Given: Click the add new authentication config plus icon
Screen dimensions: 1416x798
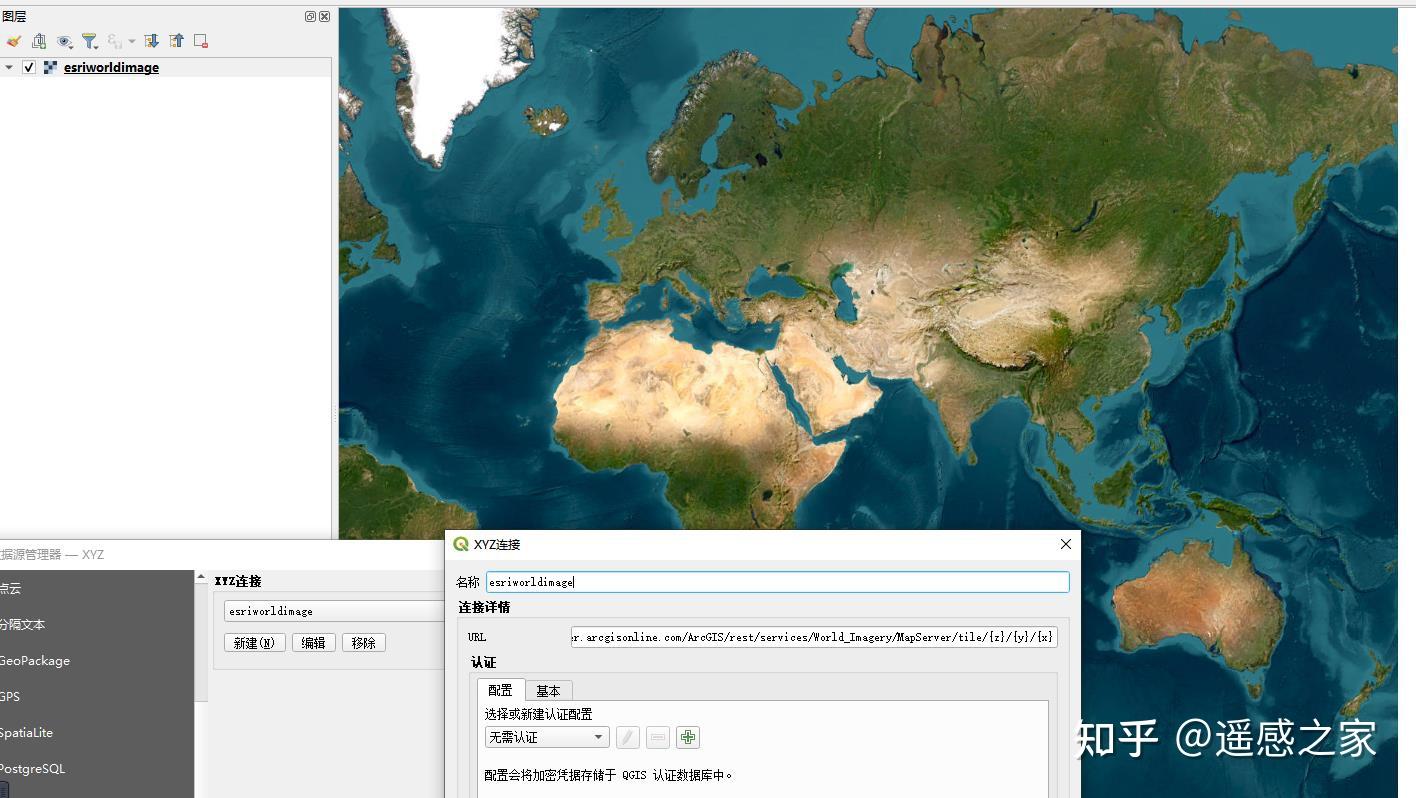Looking at the screenshot, I should tap(687, 737).
